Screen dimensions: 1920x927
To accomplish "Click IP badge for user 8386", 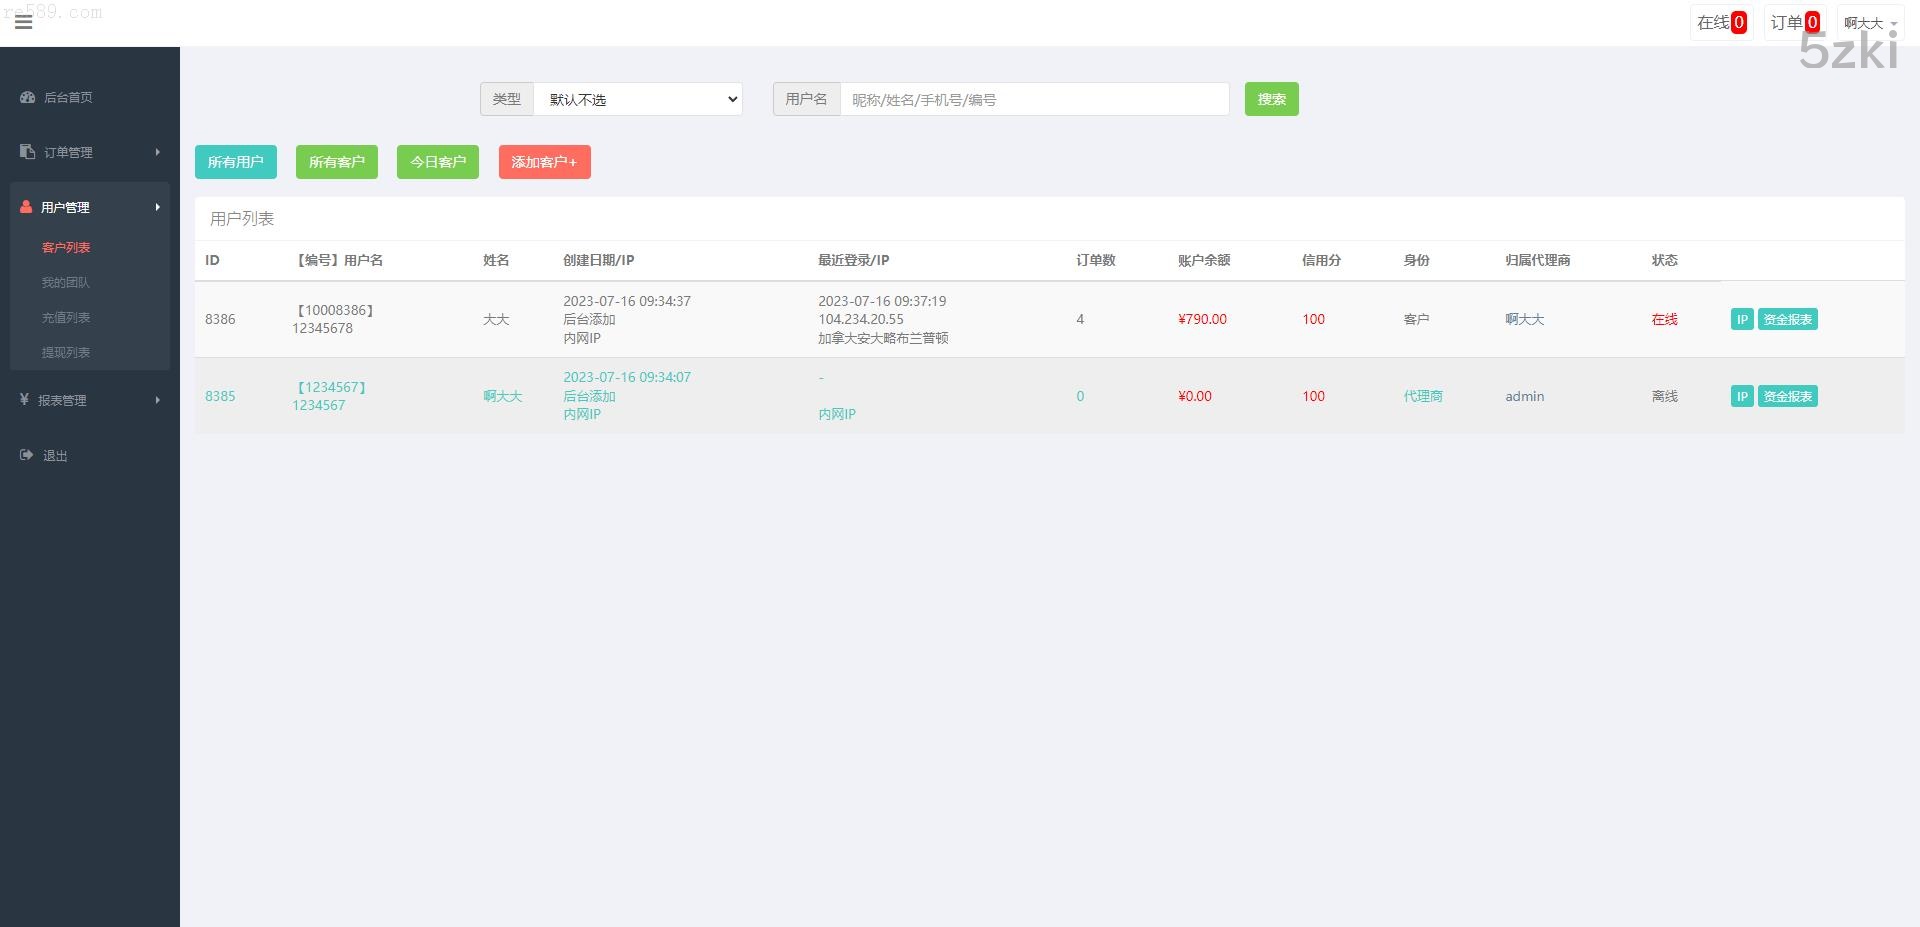I will (x=1741, y=319).
